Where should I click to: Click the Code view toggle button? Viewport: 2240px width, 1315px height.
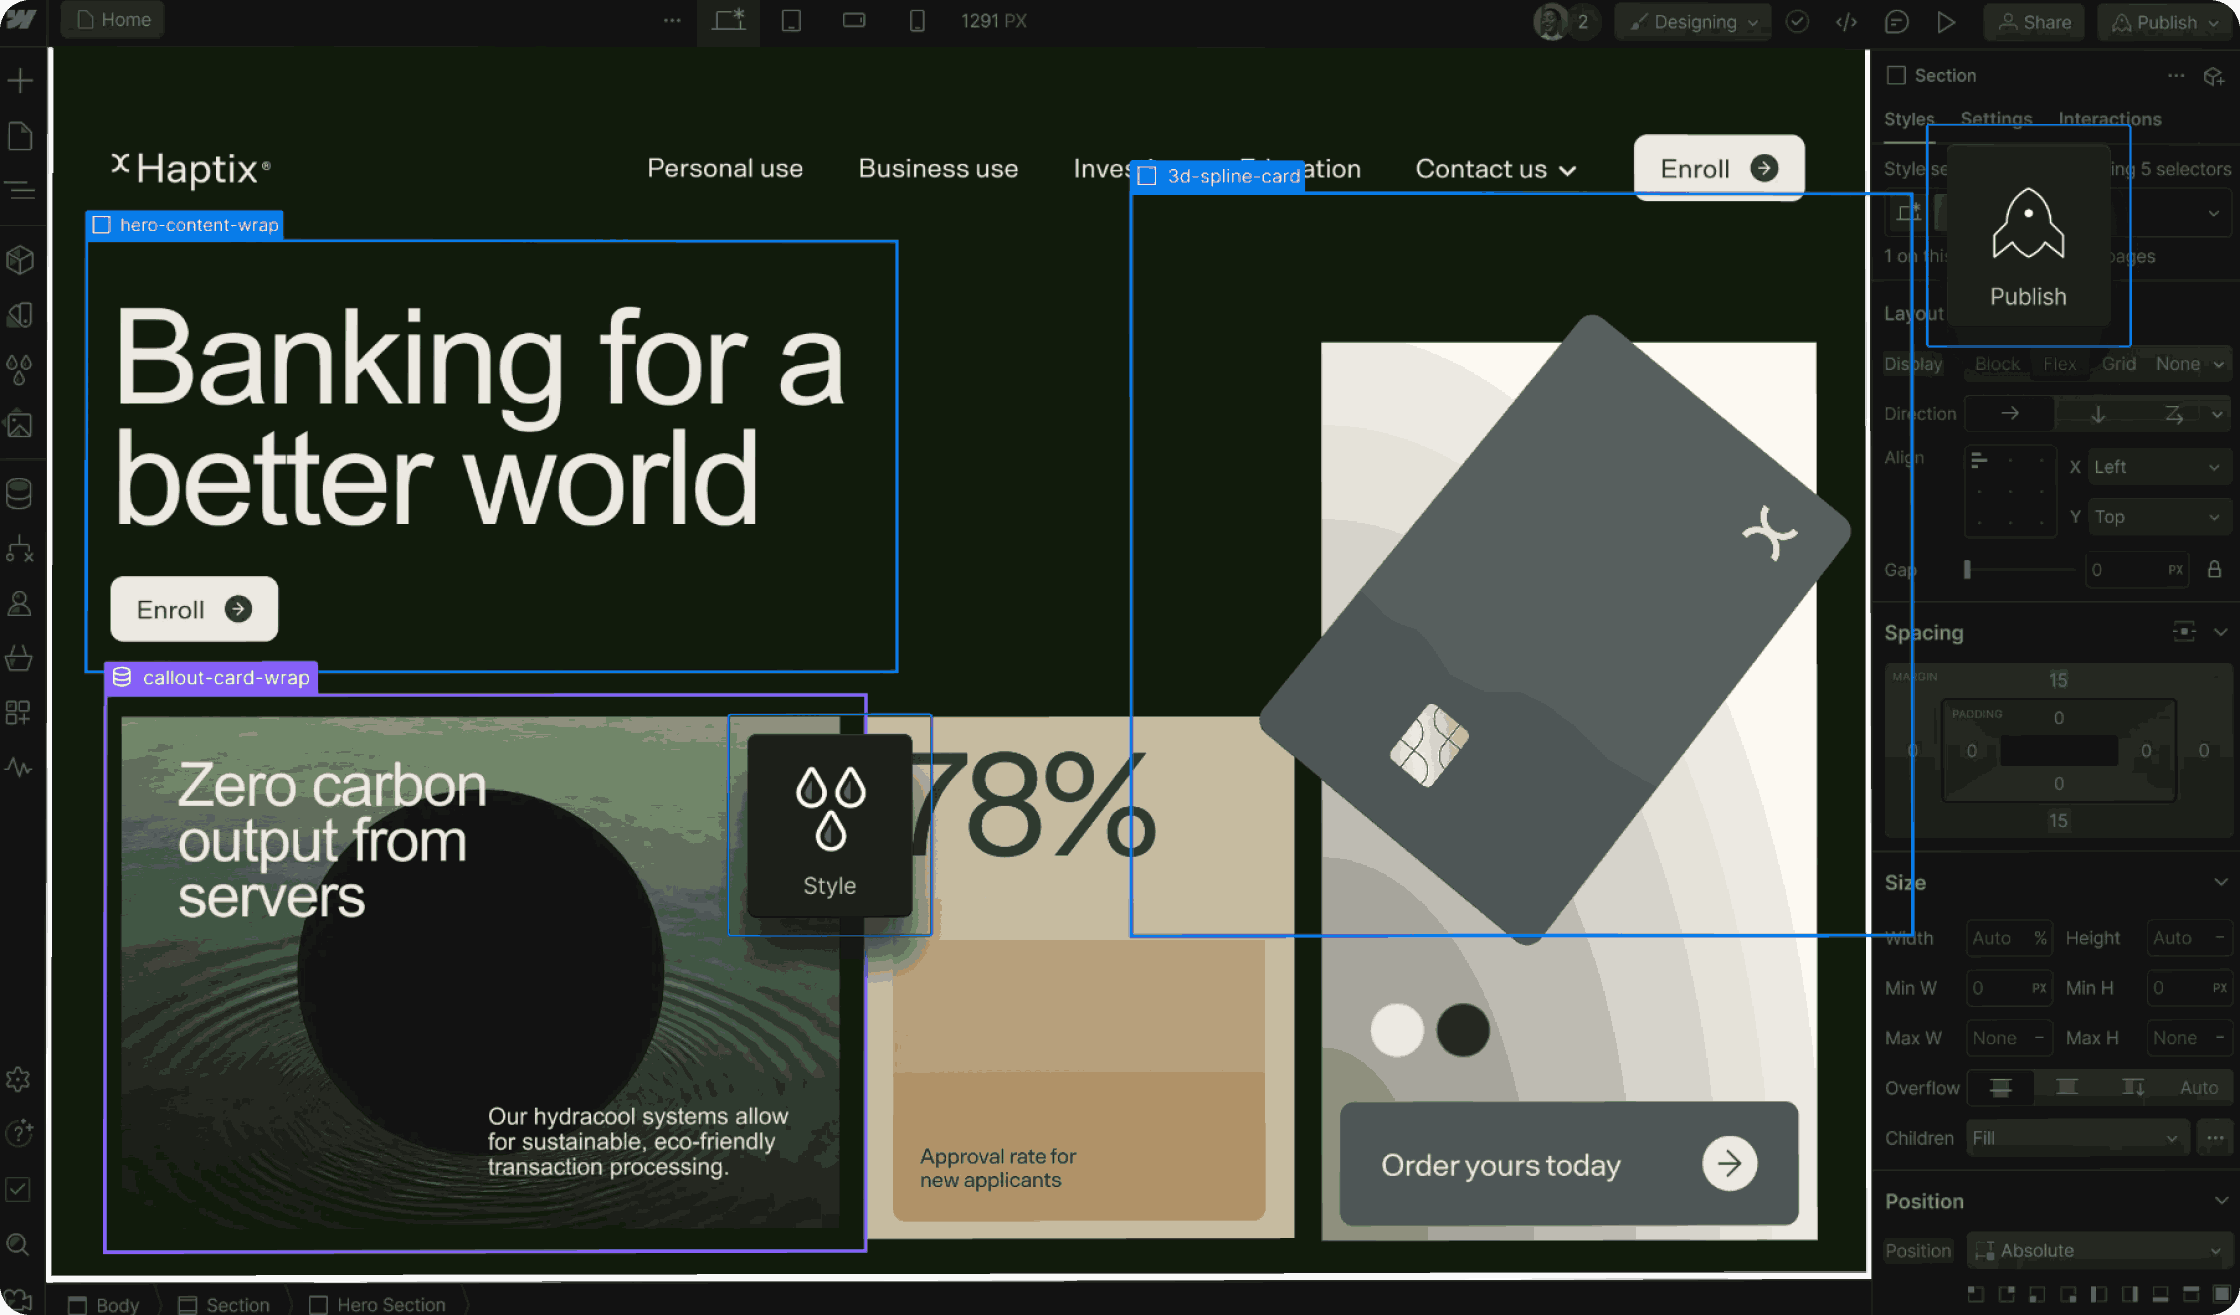coord(1847,20)
